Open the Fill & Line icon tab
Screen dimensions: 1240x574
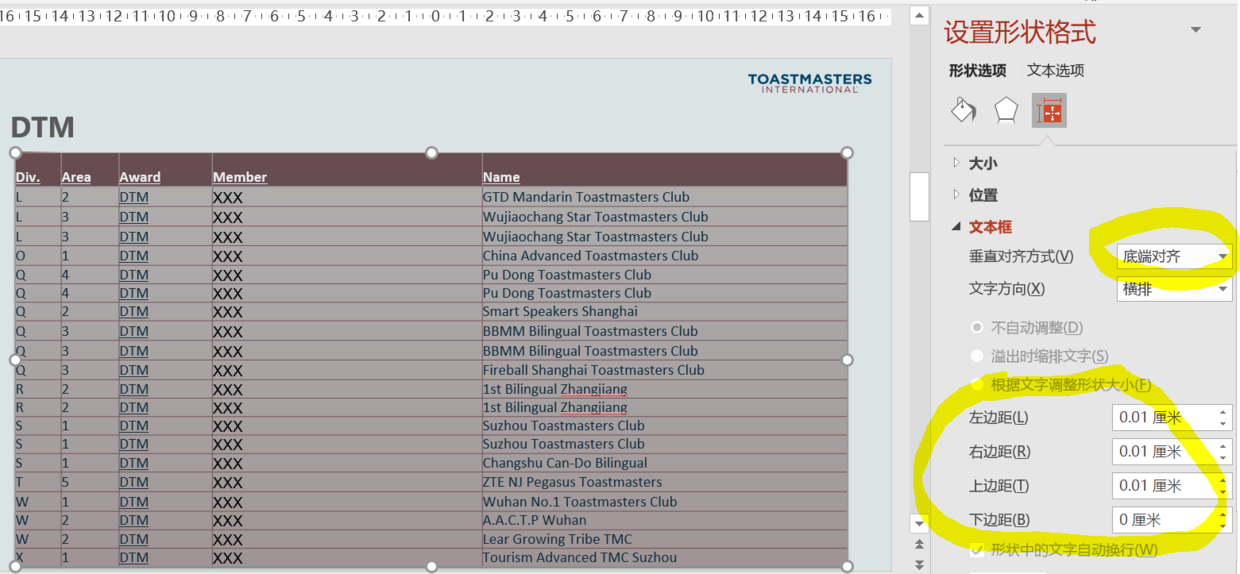coord(963,110)
